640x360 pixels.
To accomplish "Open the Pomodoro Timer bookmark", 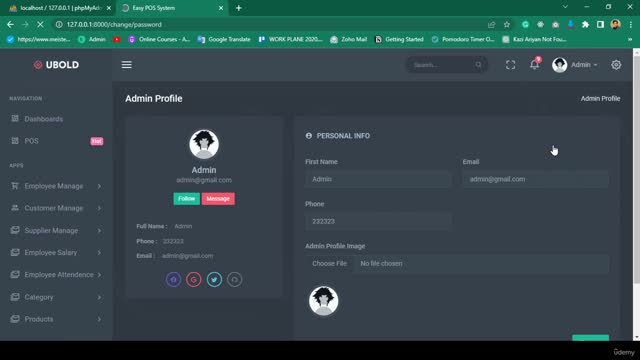I will 463,39.
